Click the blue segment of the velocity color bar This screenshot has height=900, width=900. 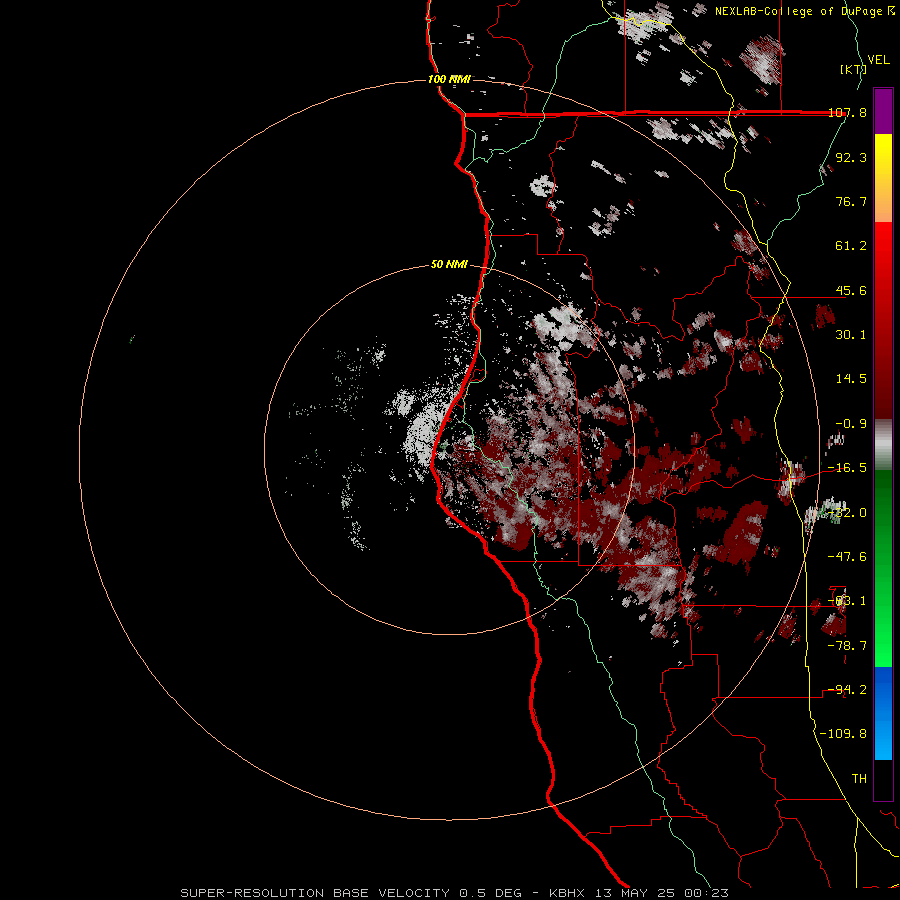pyautogui.click(x=883, y=713)
